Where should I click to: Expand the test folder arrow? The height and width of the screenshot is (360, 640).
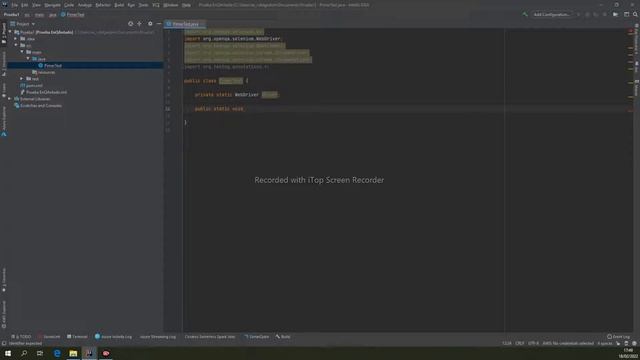pos(22,78)
